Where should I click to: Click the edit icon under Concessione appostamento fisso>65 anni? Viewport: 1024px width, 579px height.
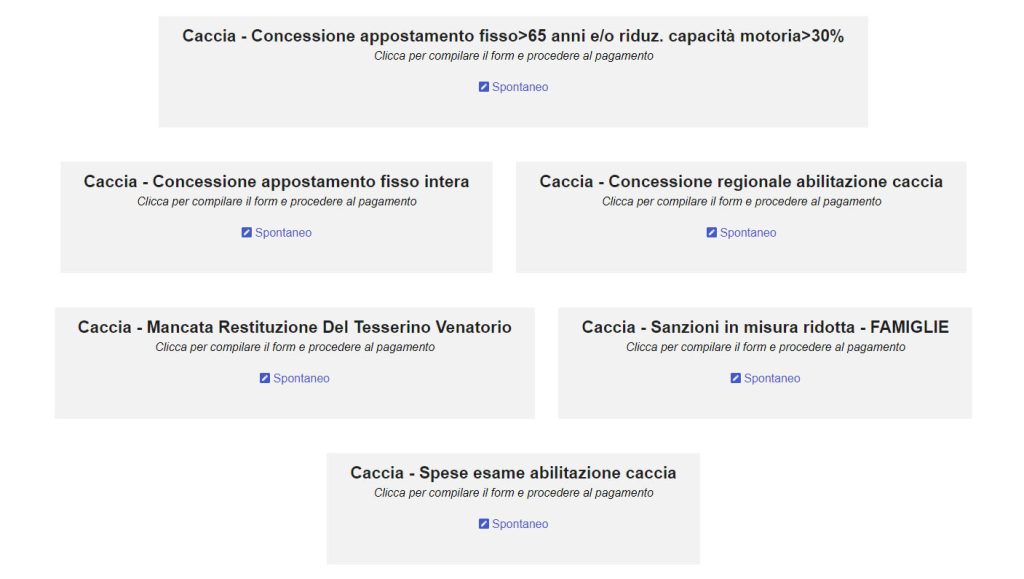click(484, 87)
